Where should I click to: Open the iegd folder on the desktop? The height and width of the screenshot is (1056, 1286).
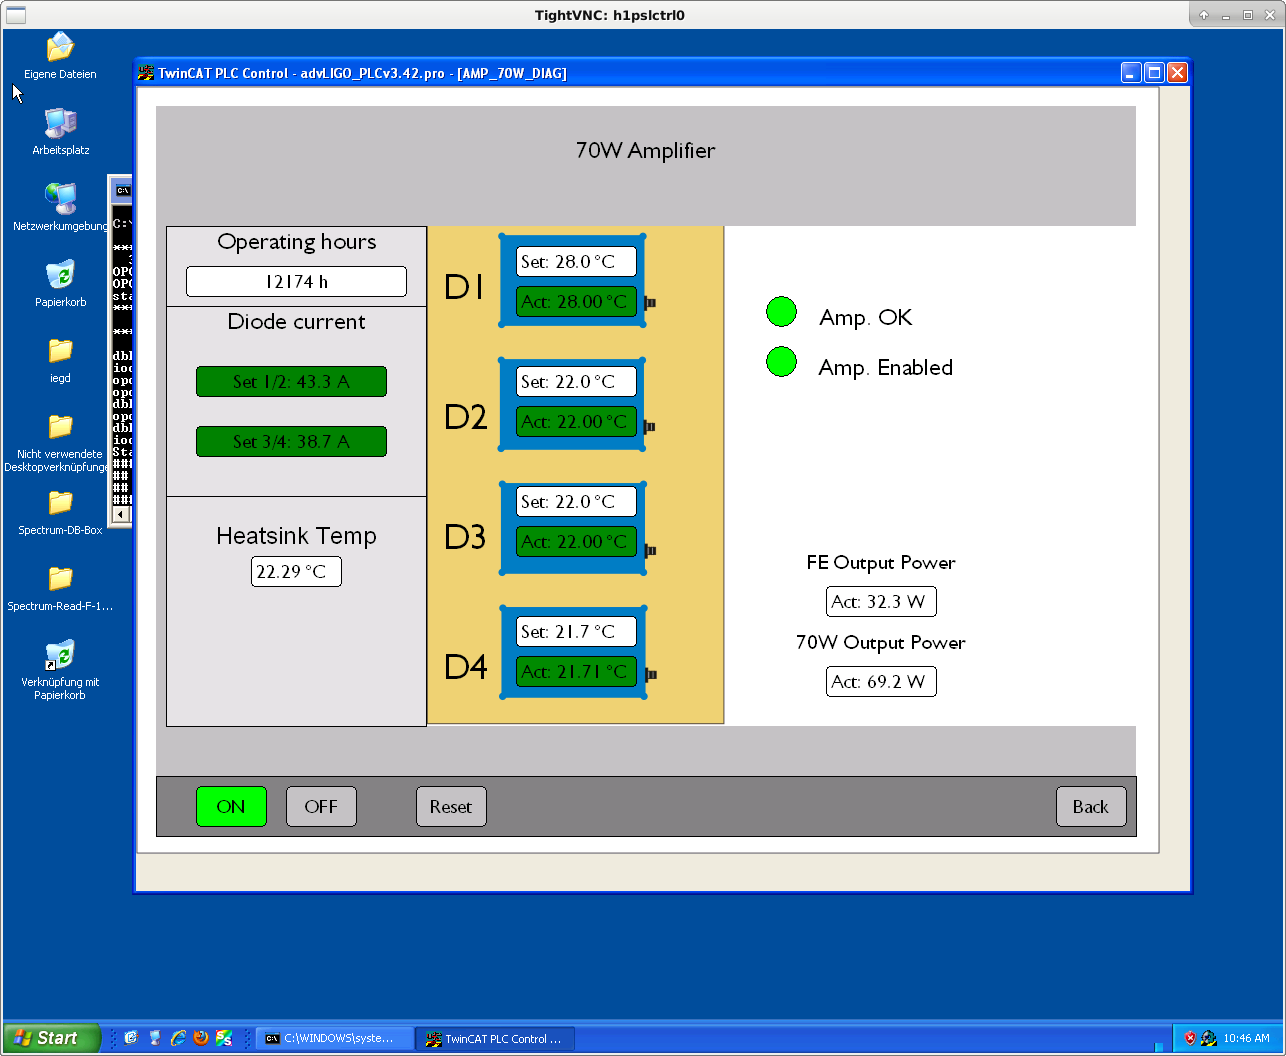click(60, 352)
